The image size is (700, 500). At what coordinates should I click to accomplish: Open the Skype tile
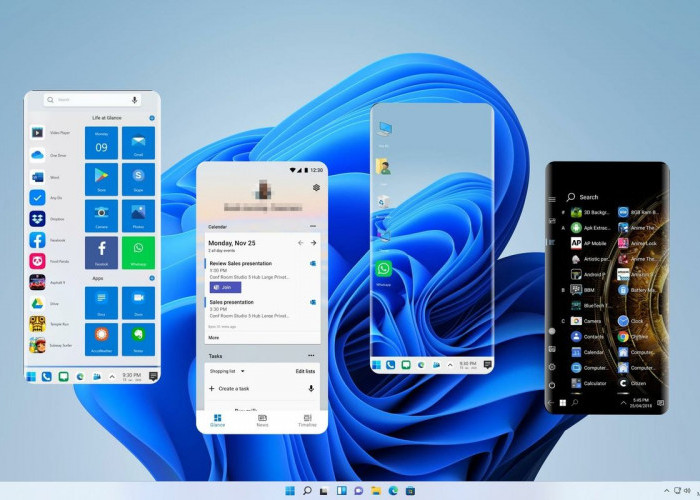[138, 179]
